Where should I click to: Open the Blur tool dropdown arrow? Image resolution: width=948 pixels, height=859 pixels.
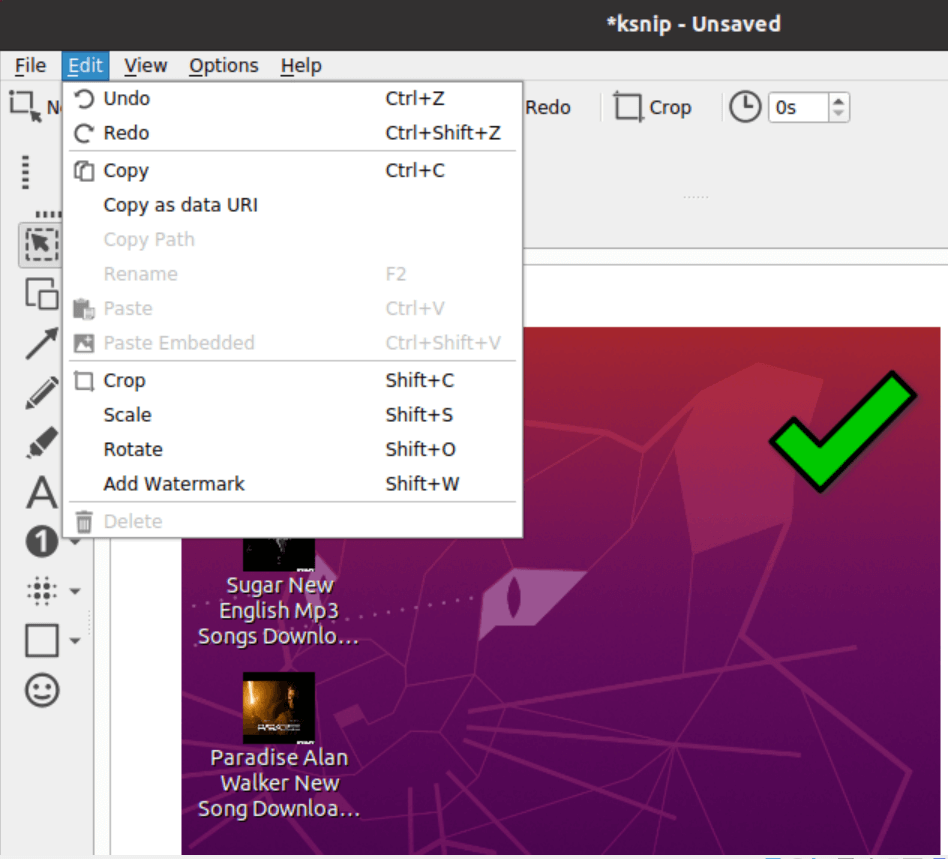[75, 591]
